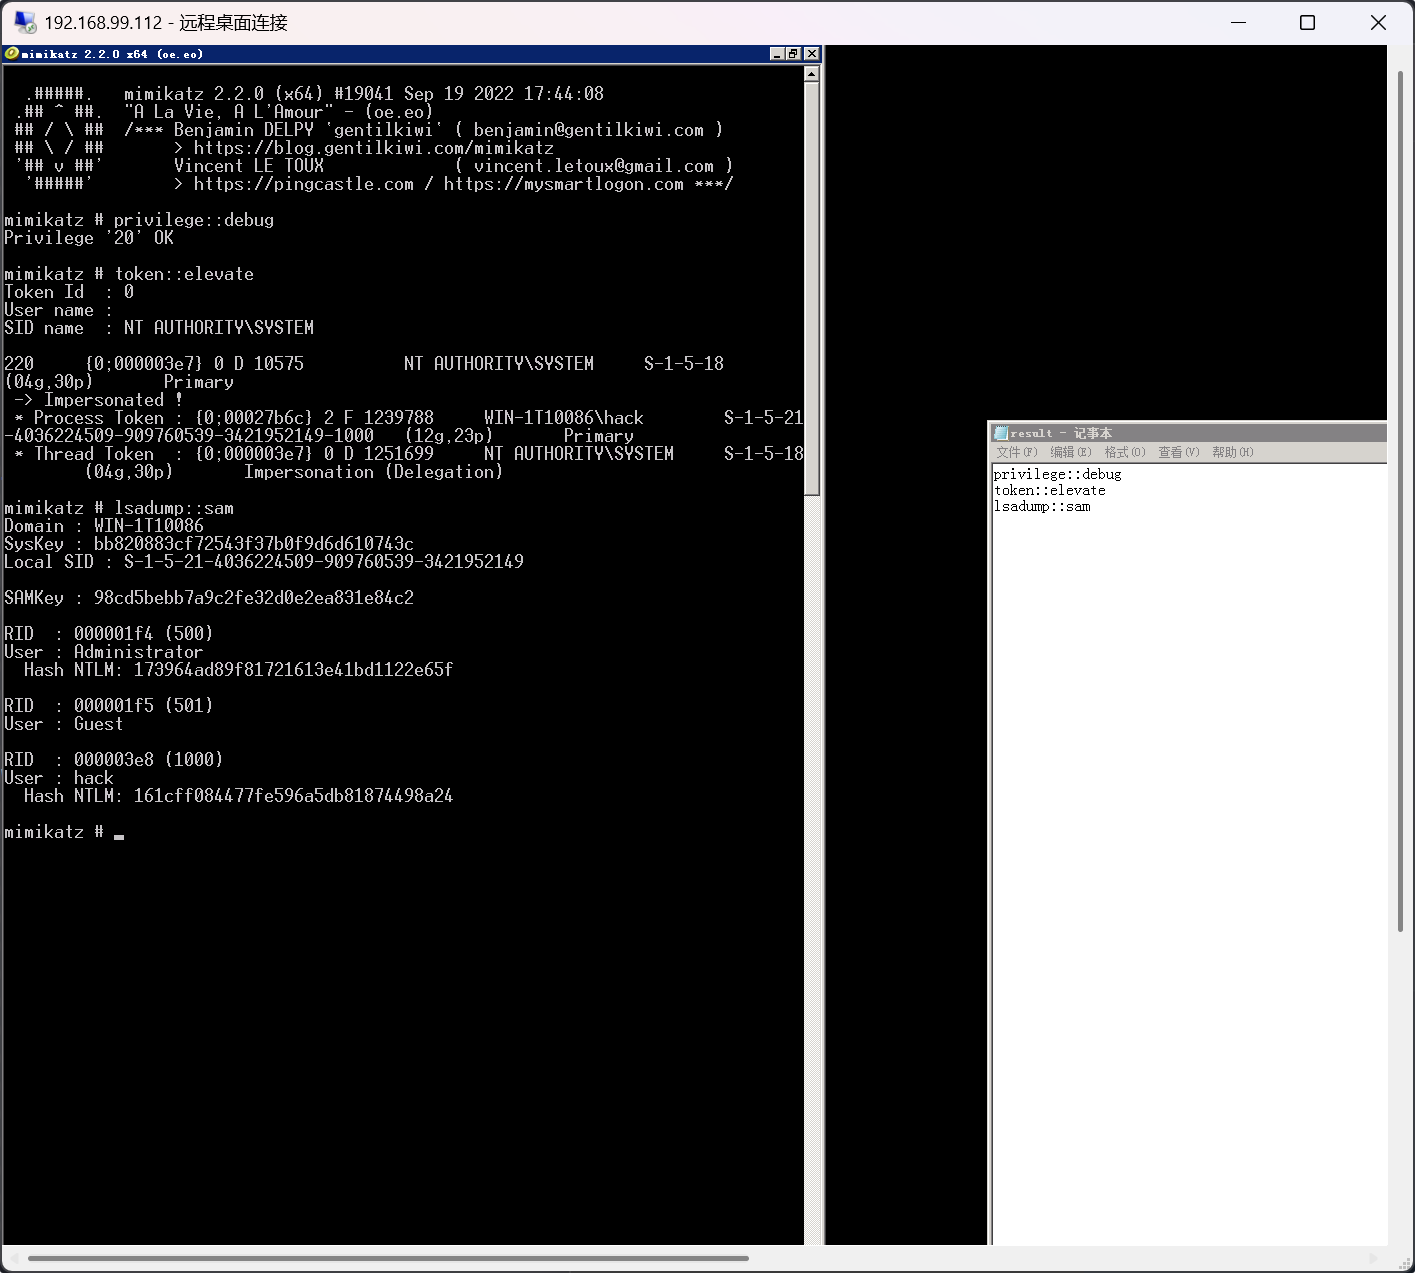1415x1273 pixels.
Task: Click the remote session horizontal scrollbar
Action: [388, 1258]
